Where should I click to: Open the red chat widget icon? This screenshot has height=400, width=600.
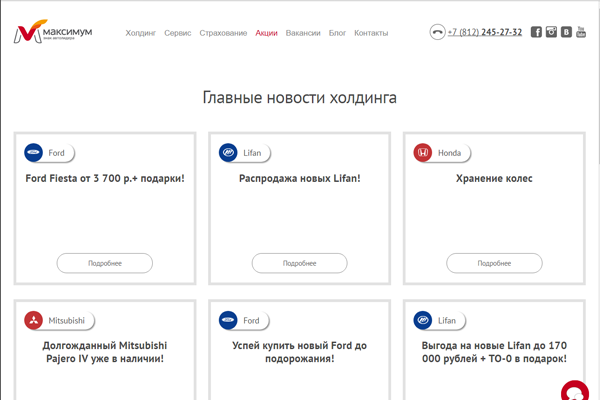tap(575, 392)
